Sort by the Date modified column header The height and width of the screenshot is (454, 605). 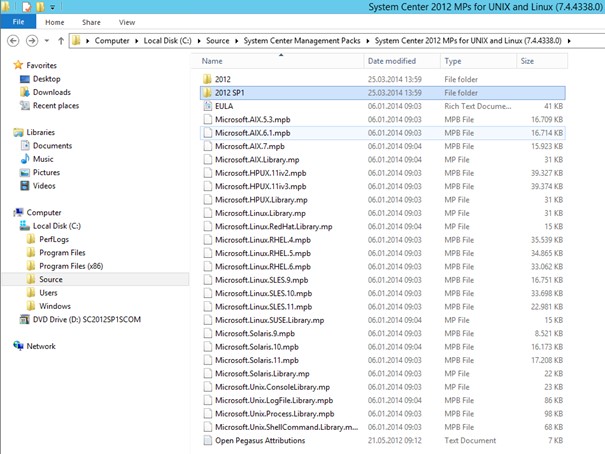pyautogui.click(x=402, y=61)
